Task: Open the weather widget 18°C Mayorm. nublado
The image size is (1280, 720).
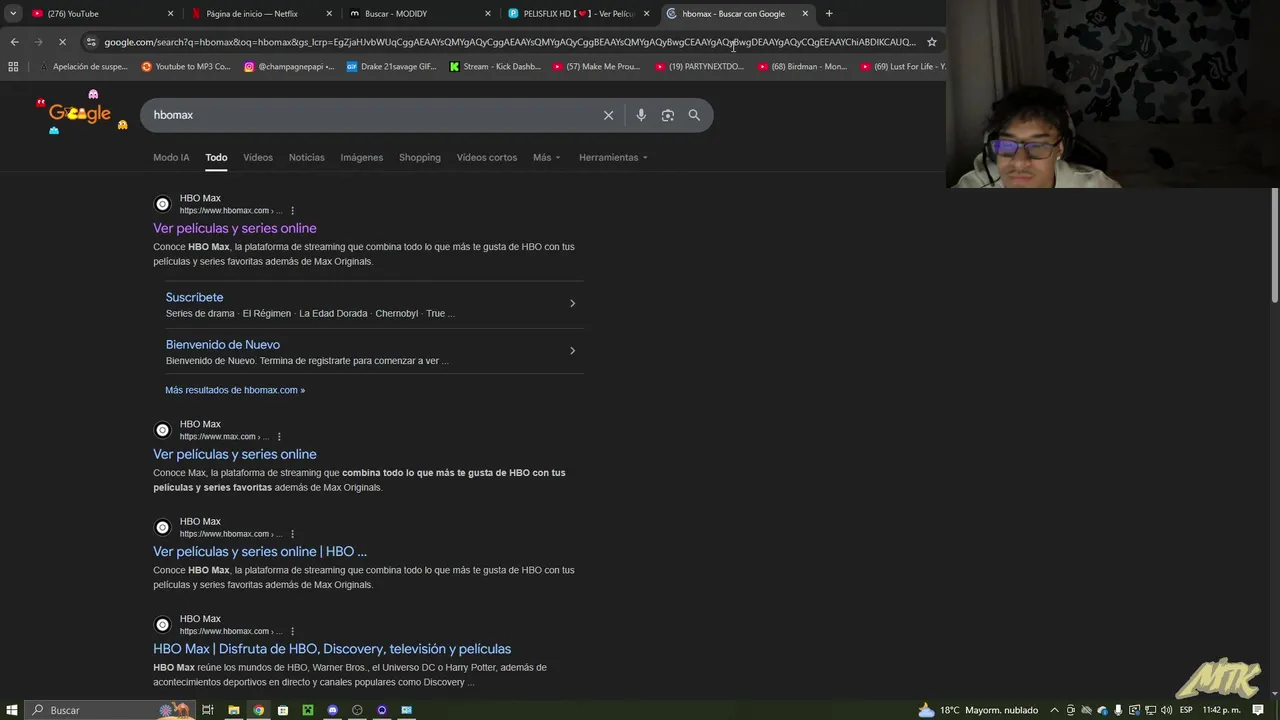Action: click(977, 710)
